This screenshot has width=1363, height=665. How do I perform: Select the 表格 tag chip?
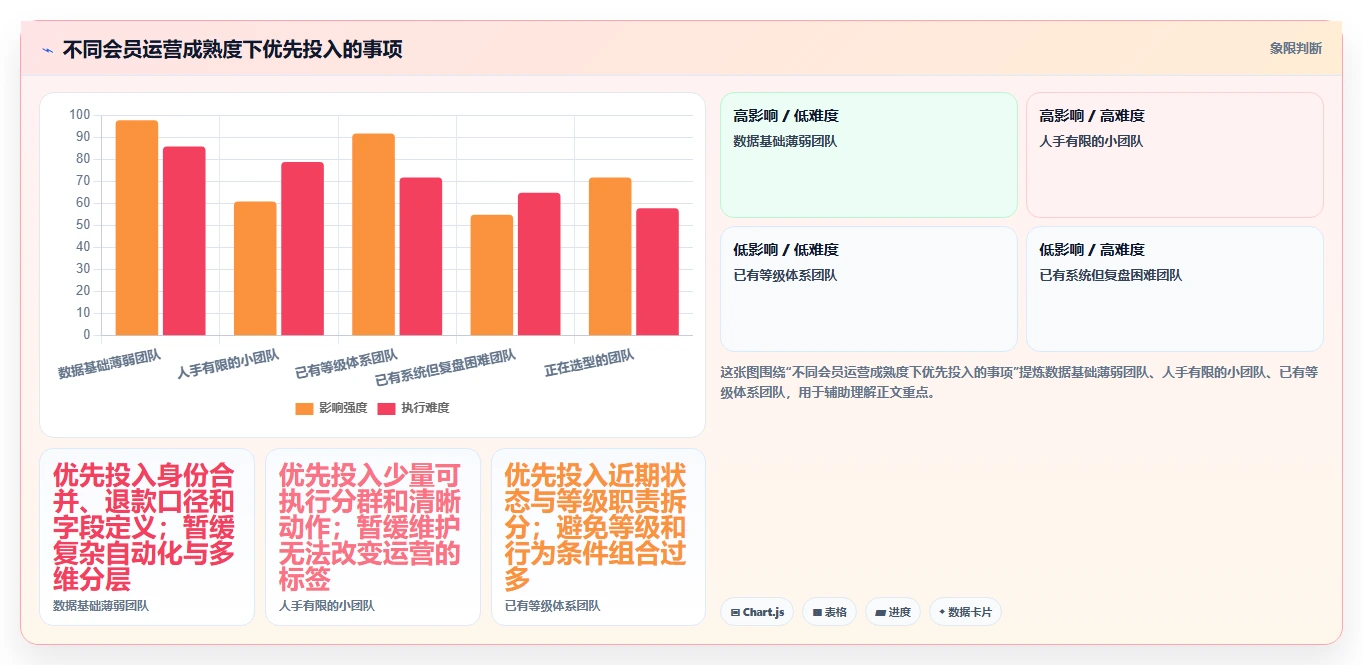829,612
